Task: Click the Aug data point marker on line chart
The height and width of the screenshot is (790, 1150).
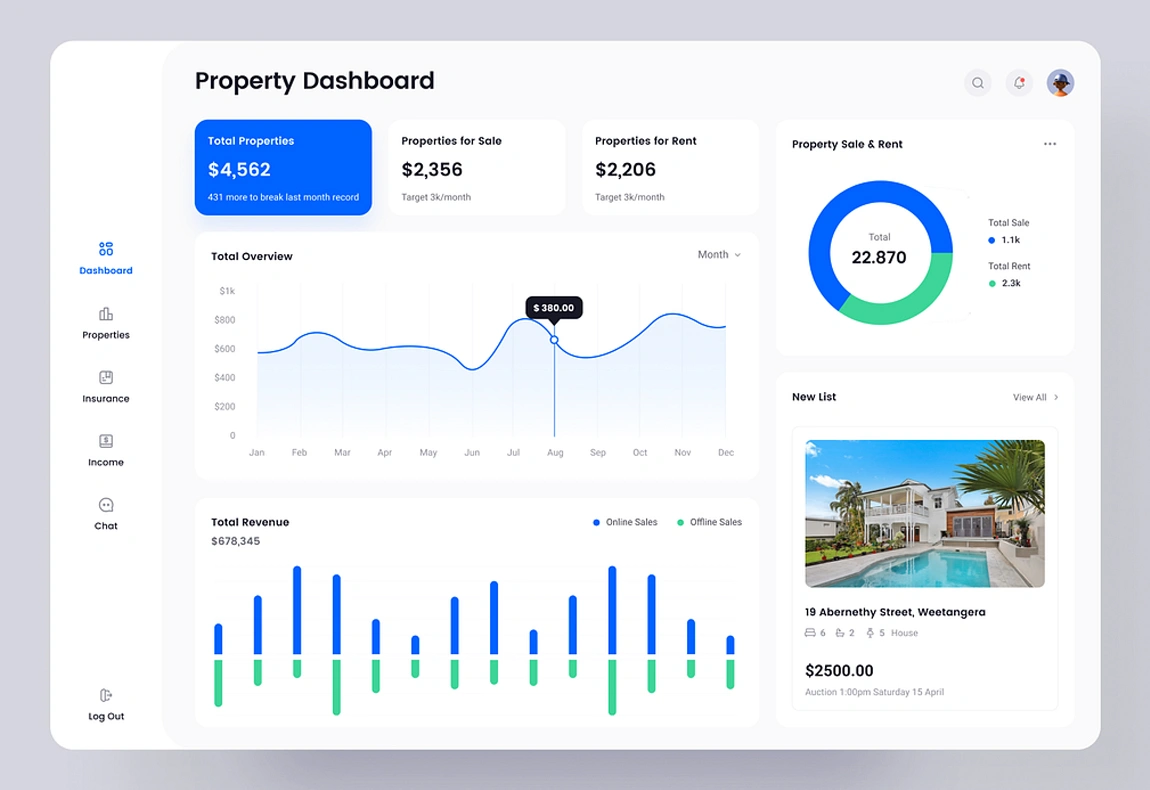Action: [555, 340]
